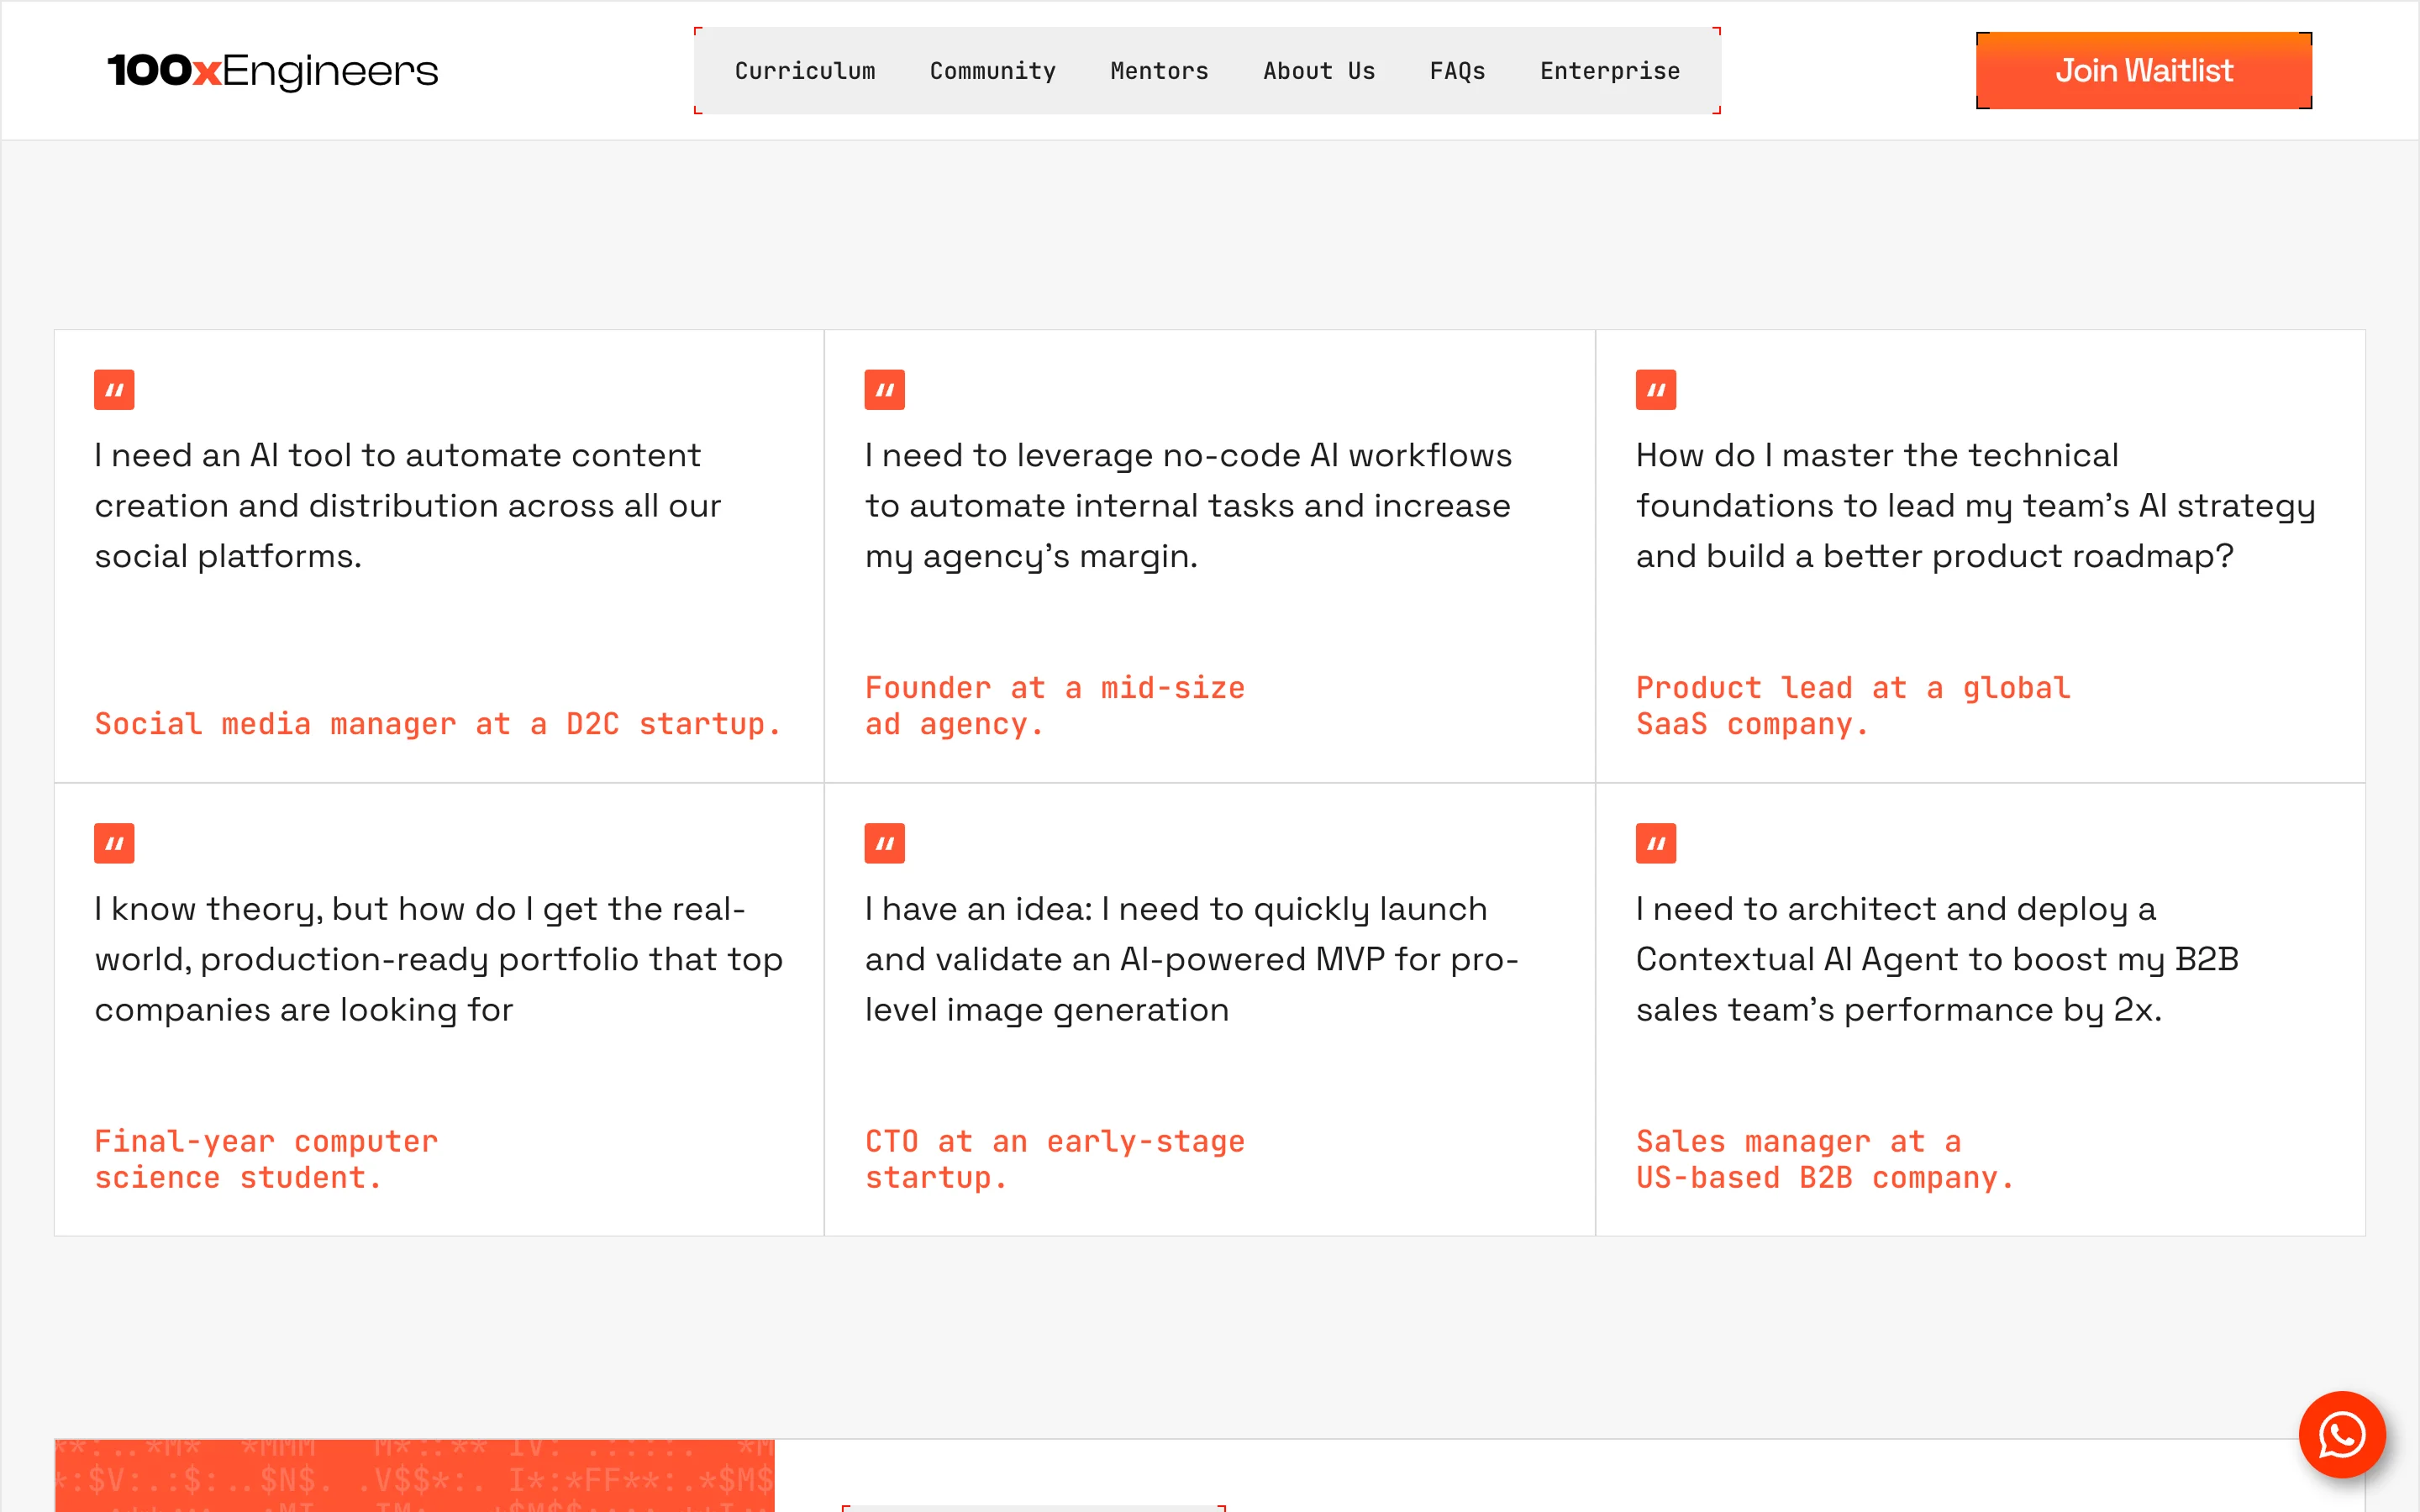The height and width of the screenshot is (1512, 2420).
Task: Click quote icon on sales manager card
Action: pyautogui.click(x=1655, y=843)
